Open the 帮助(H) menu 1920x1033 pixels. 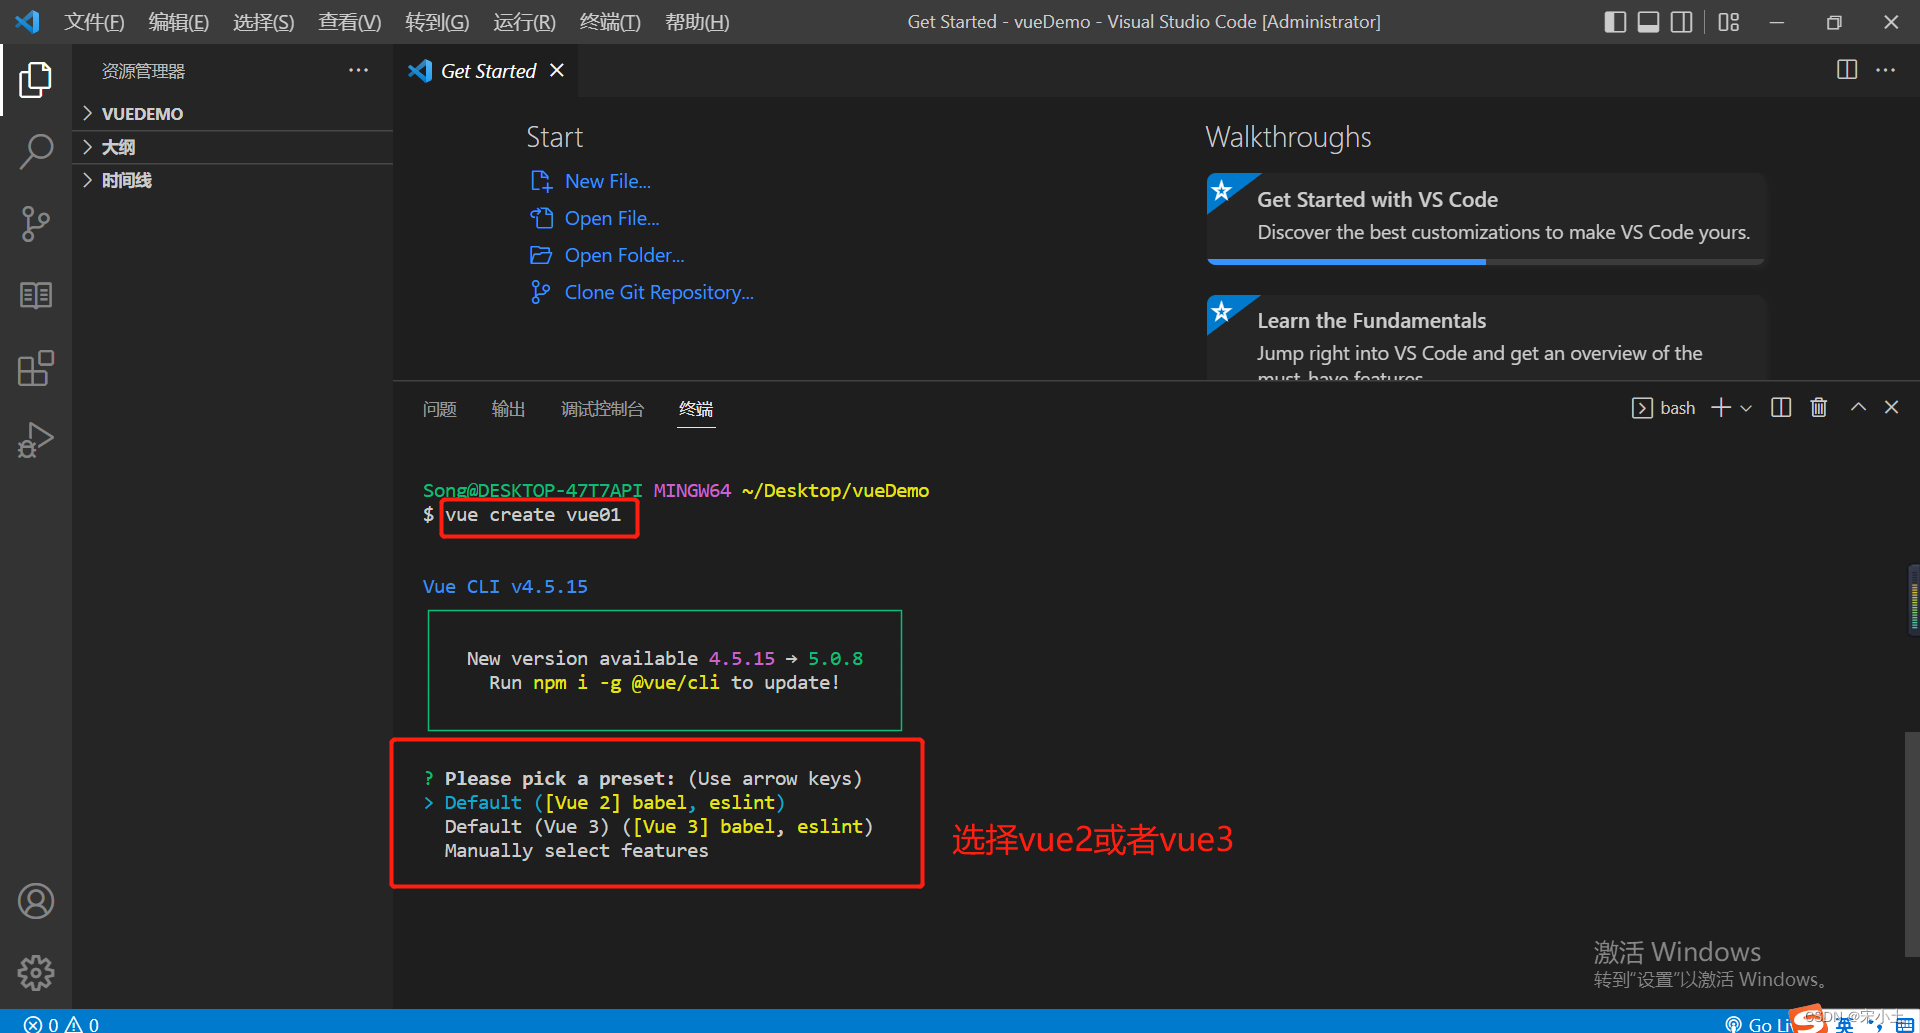click(x=697, y=22)
